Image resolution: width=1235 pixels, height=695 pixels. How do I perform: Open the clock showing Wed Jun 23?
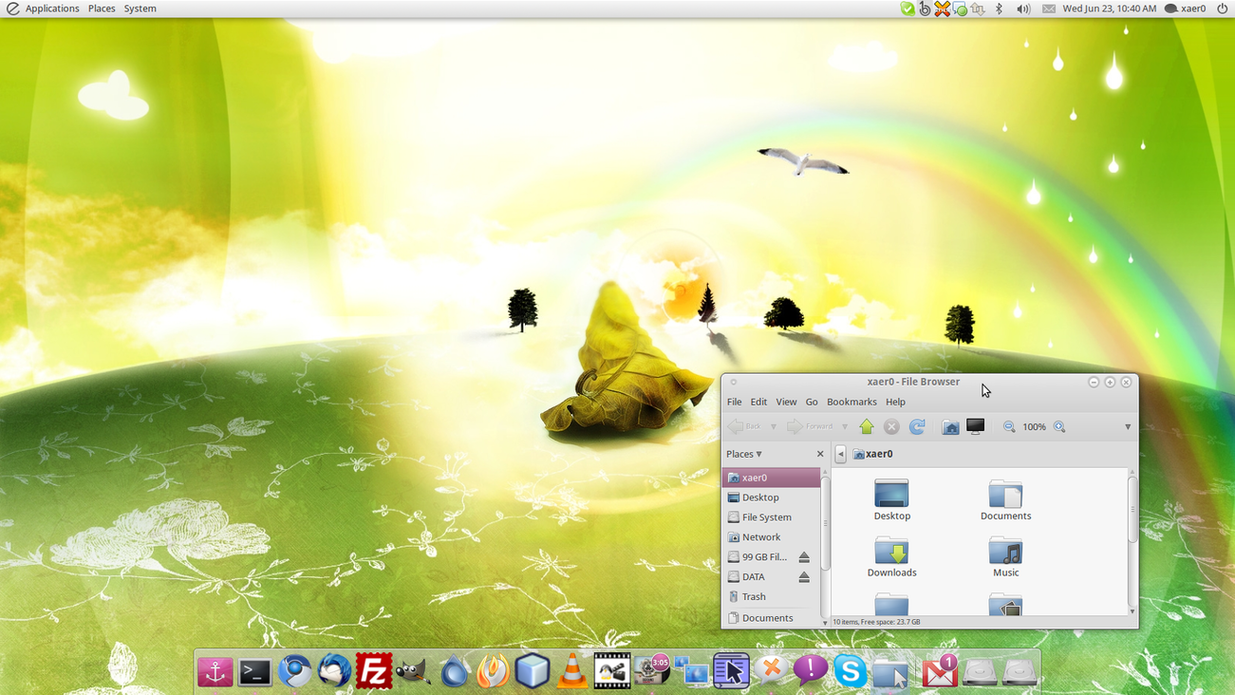(x=1109, y=9)
